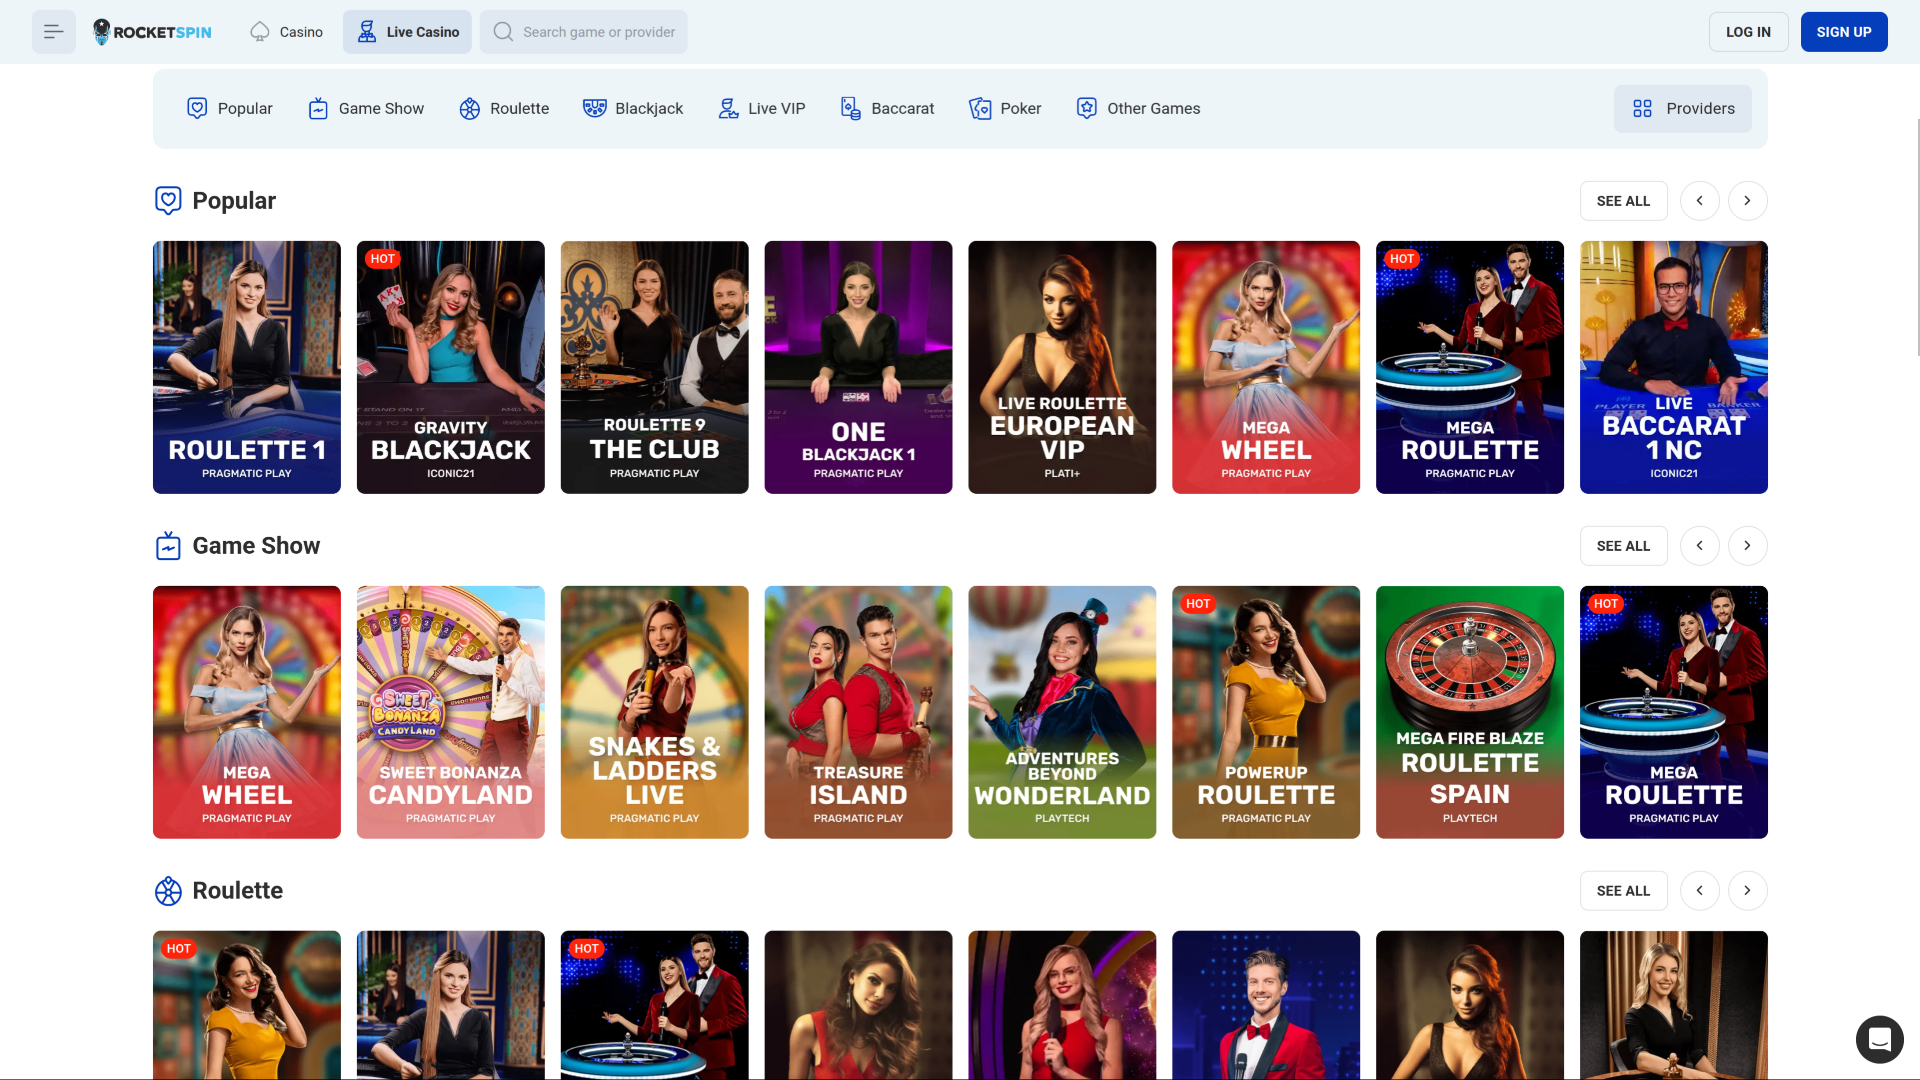
Task: Open the live chat bubble
Action: tap(1880, 1040)
